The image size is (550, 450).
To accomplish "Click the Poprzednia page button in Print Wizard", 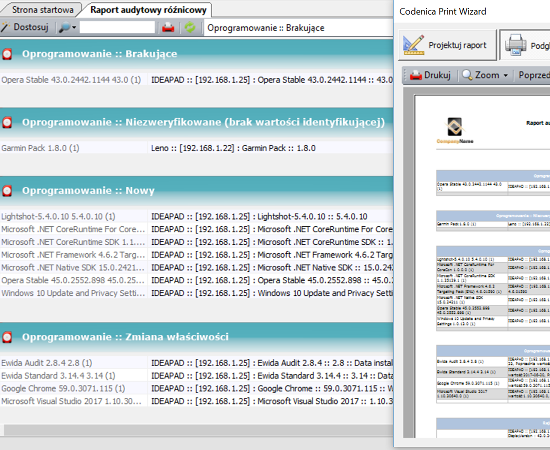I will coord(534,75).
